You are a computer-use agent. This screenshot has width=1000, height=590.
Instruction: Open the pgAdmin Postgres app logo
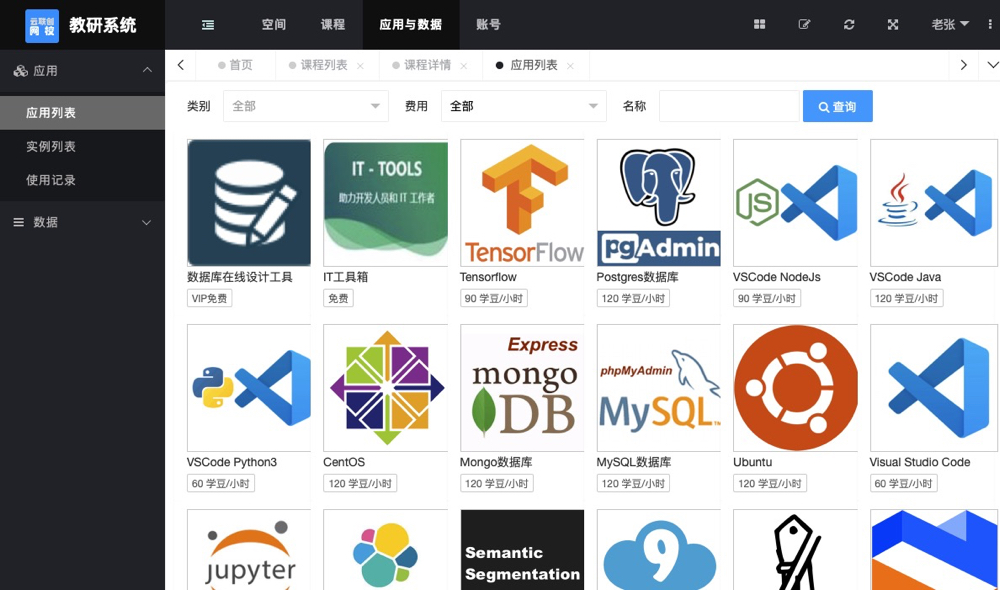pos(659,202)
